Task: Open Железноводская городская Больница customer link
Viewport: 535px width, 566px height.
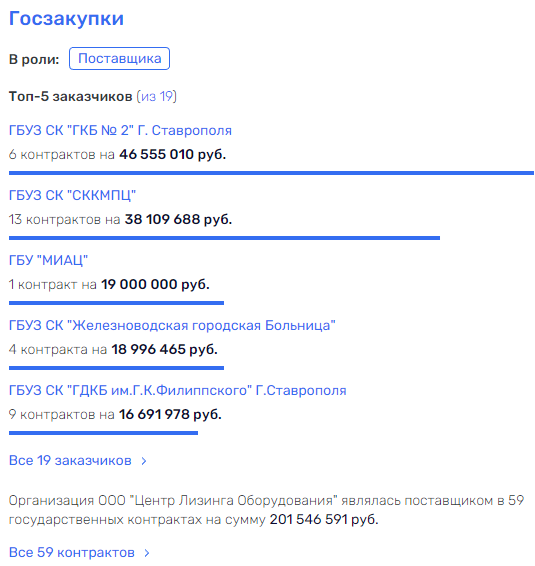Action: [172, 325]
